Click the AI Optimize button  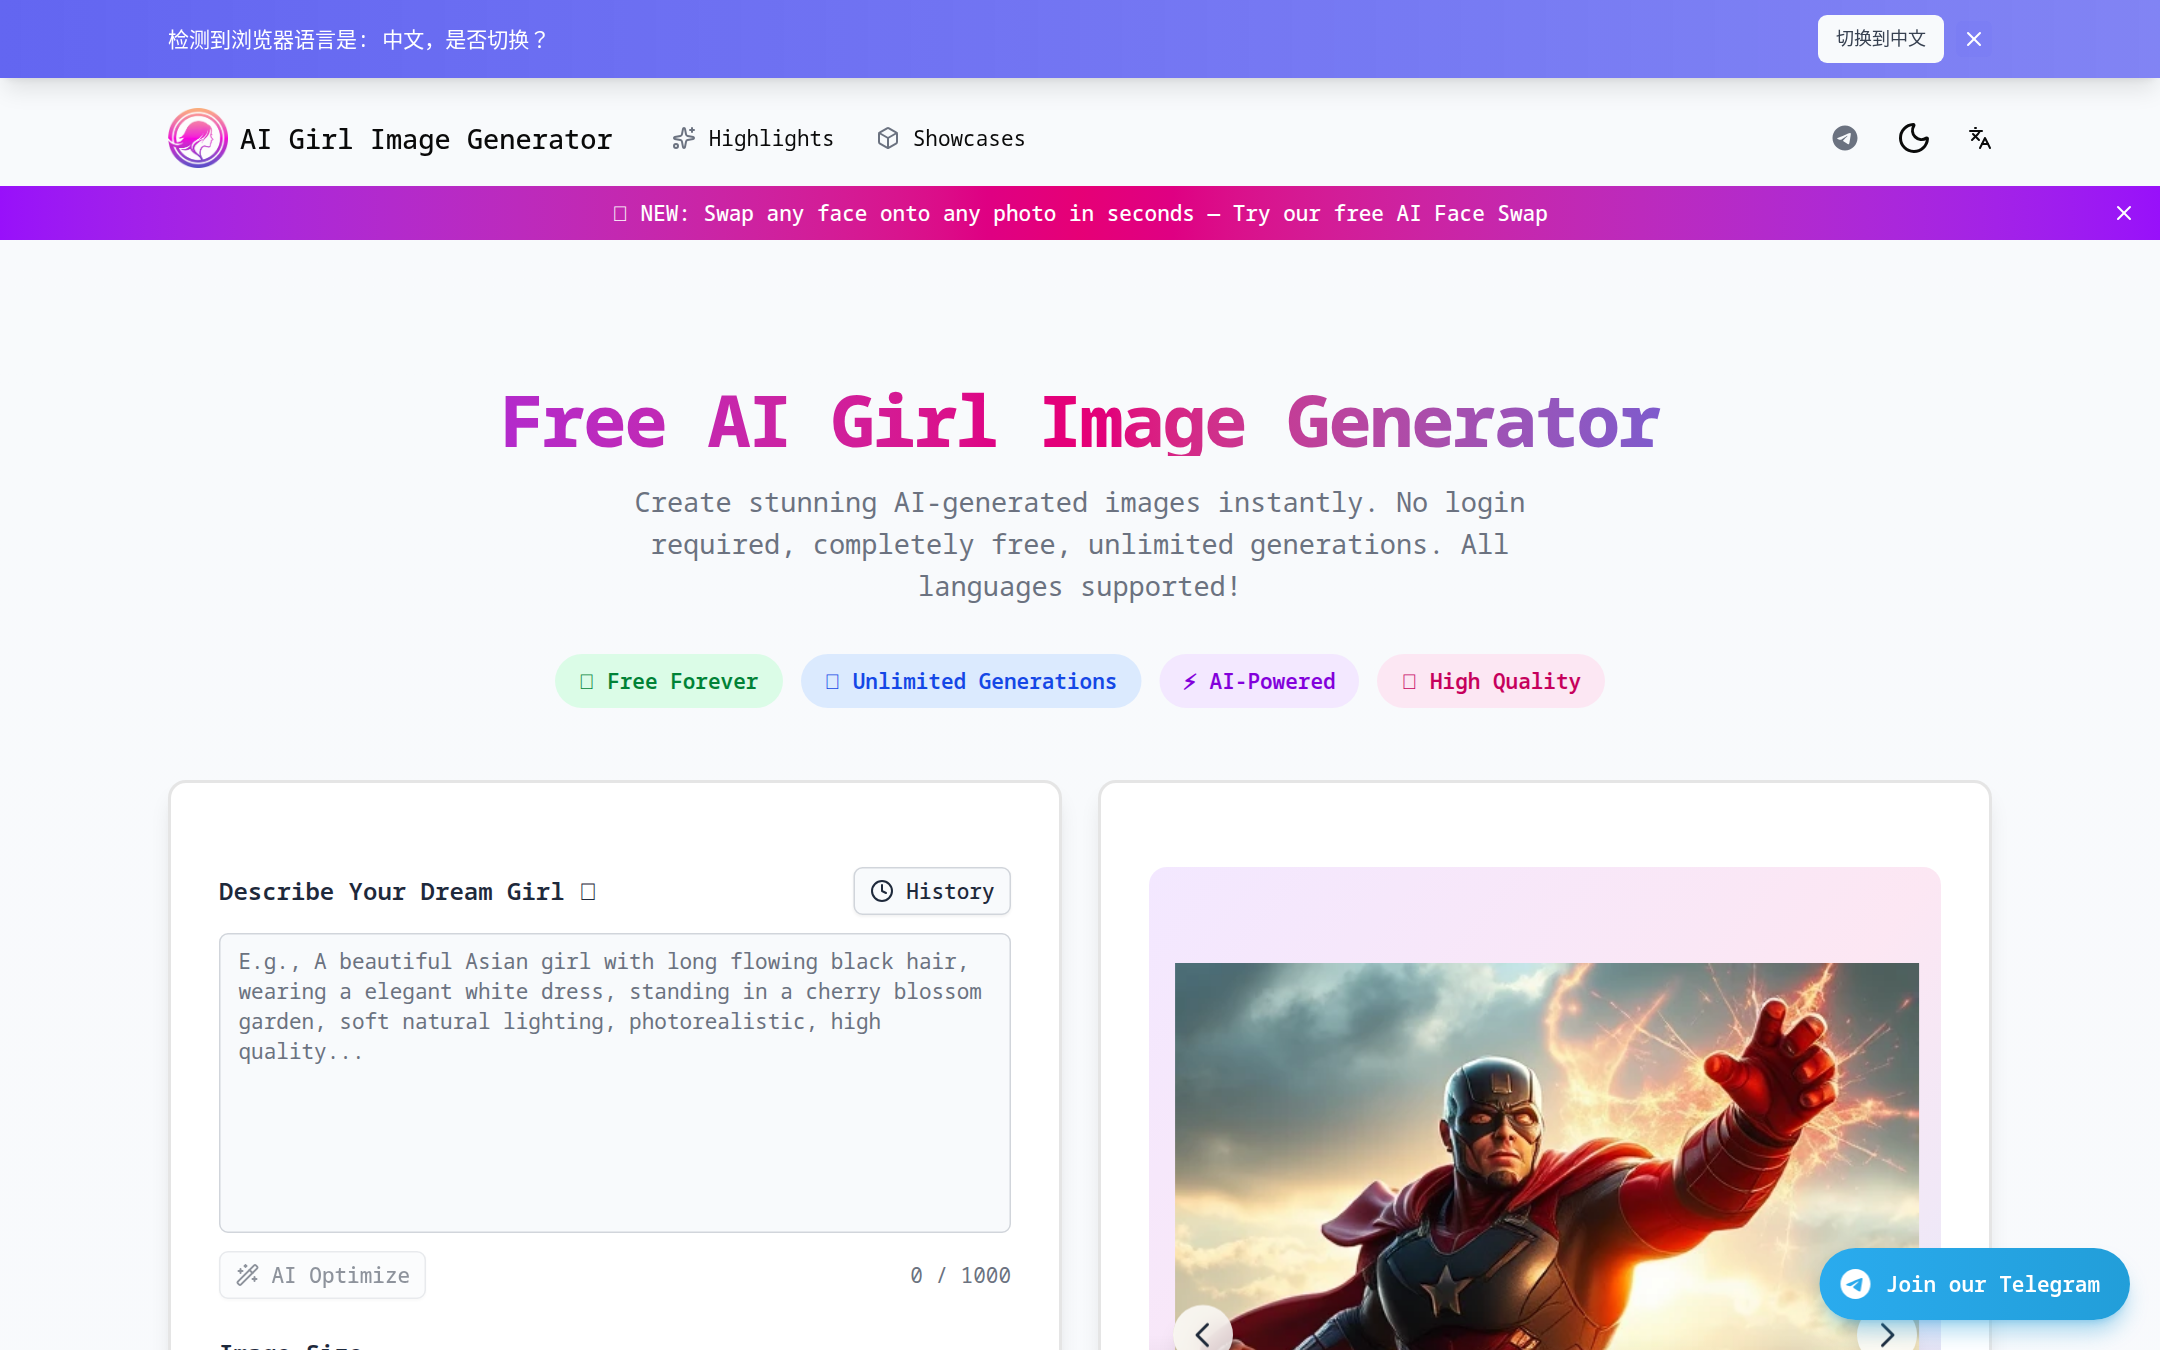tap(322, 1275)
